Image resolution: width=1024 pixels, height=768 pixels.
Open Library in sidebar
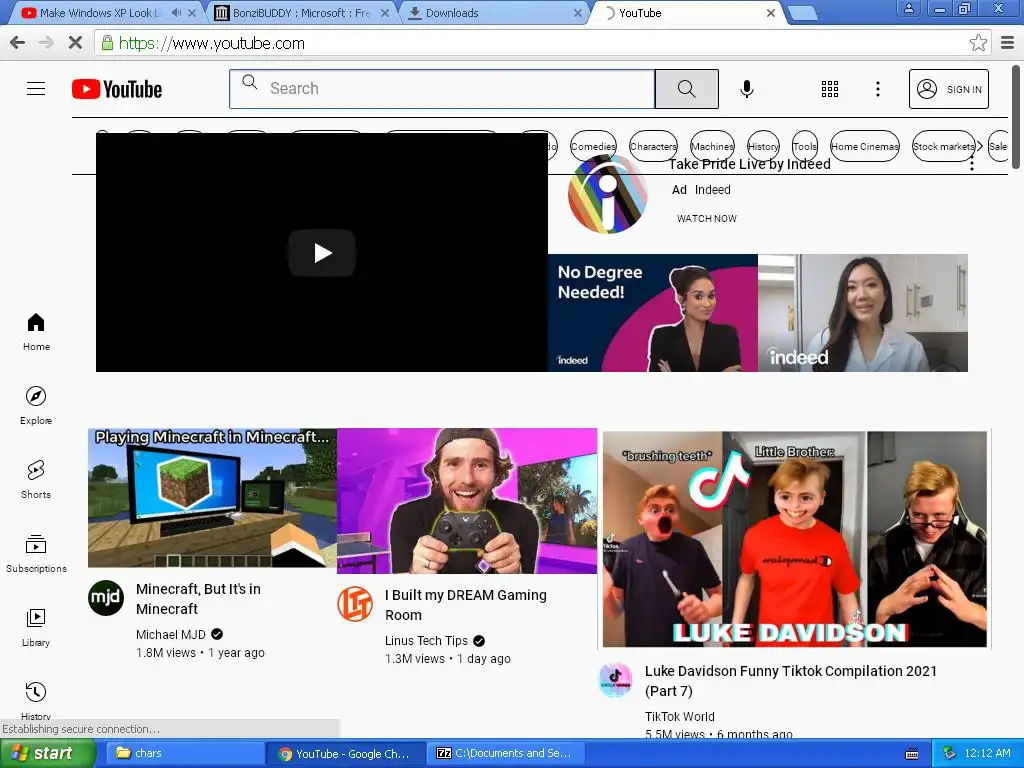pyautogui.click(x=36, y=628)
